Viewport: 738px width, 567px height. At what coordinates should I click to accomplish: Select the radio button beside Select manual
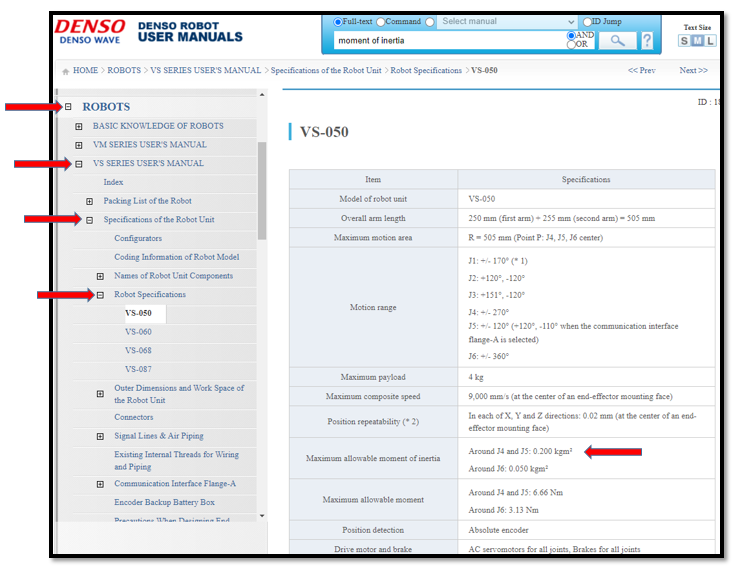pos(430,22)
